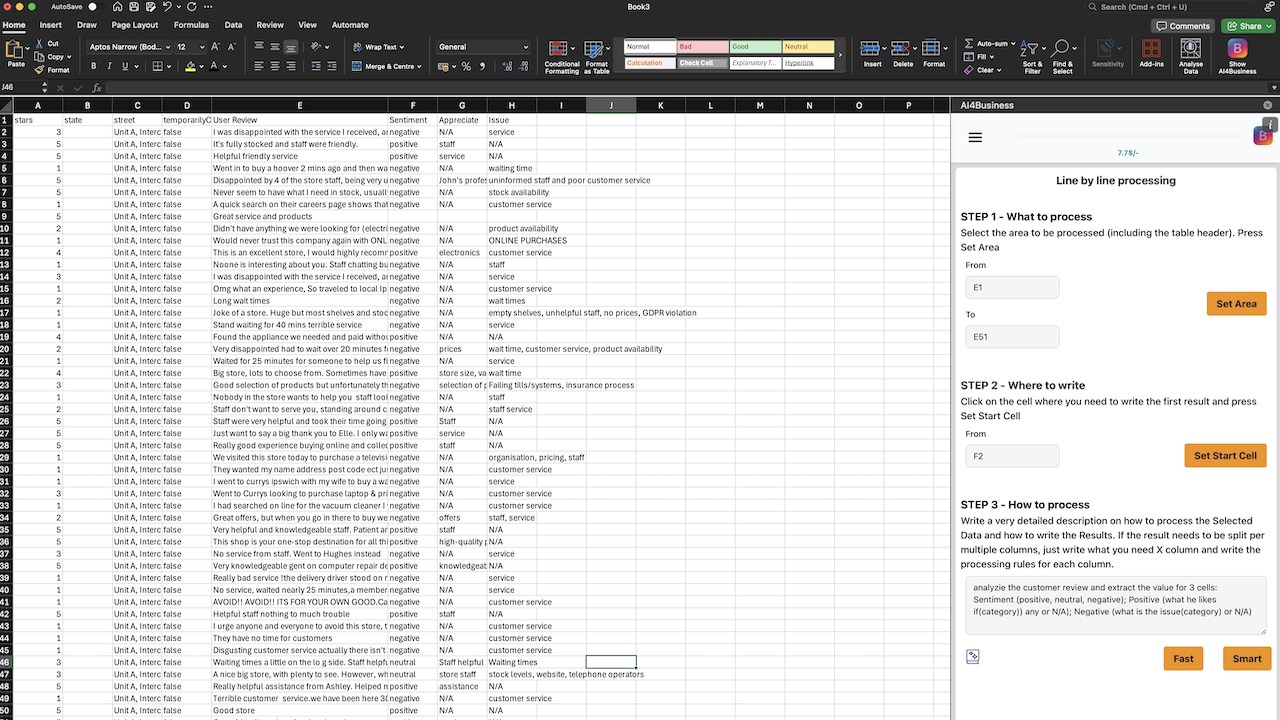The height and width of the screenshot is (720, 1280).
Task: Click the increase indent icon
Action: pyautogui.click(x=332, y=67)
